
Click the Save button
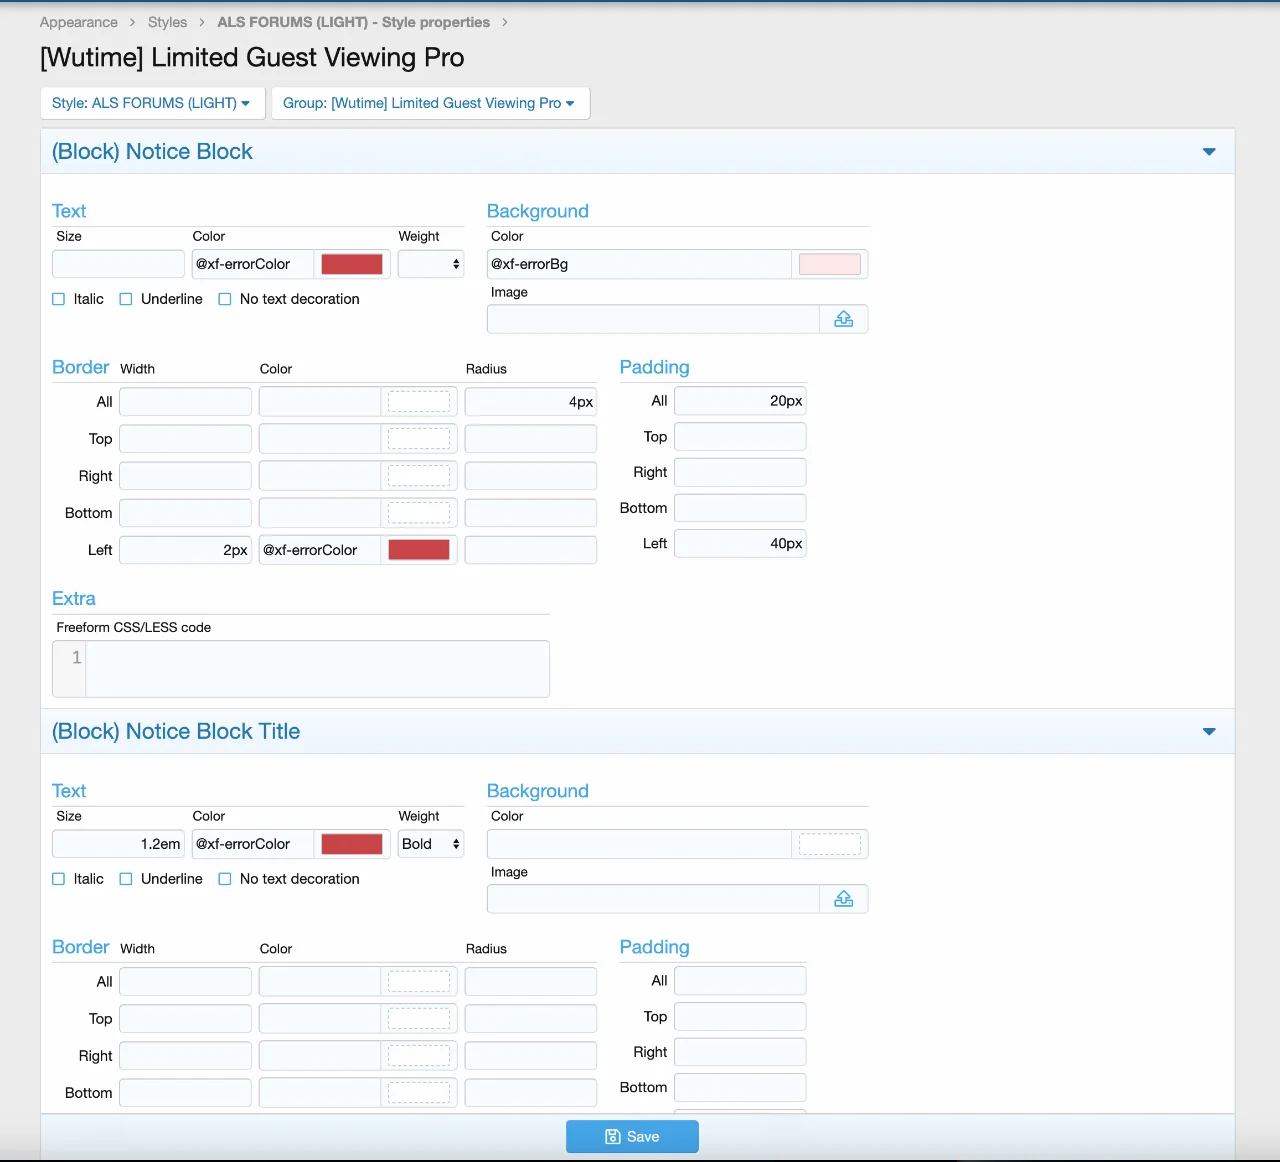pos(632,1137)
